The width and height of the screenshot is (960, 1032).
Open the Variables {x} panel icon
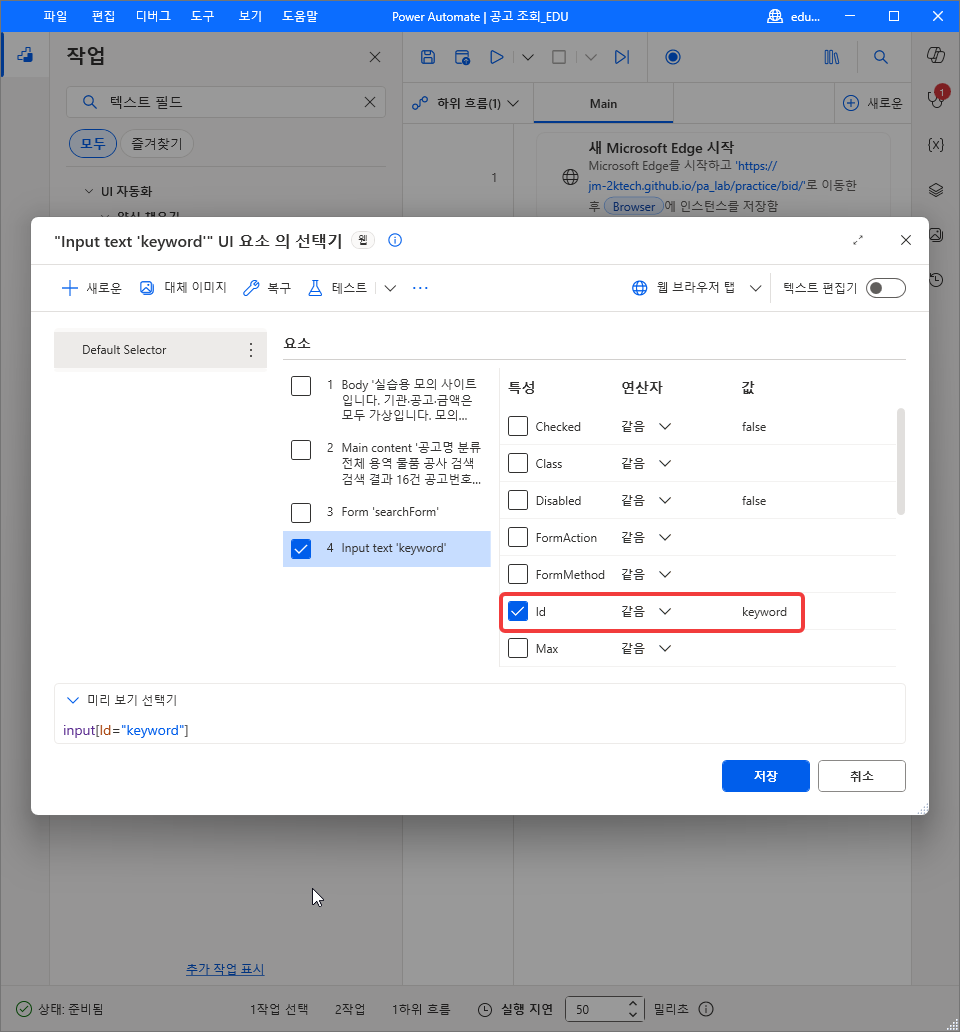point(936,145)
